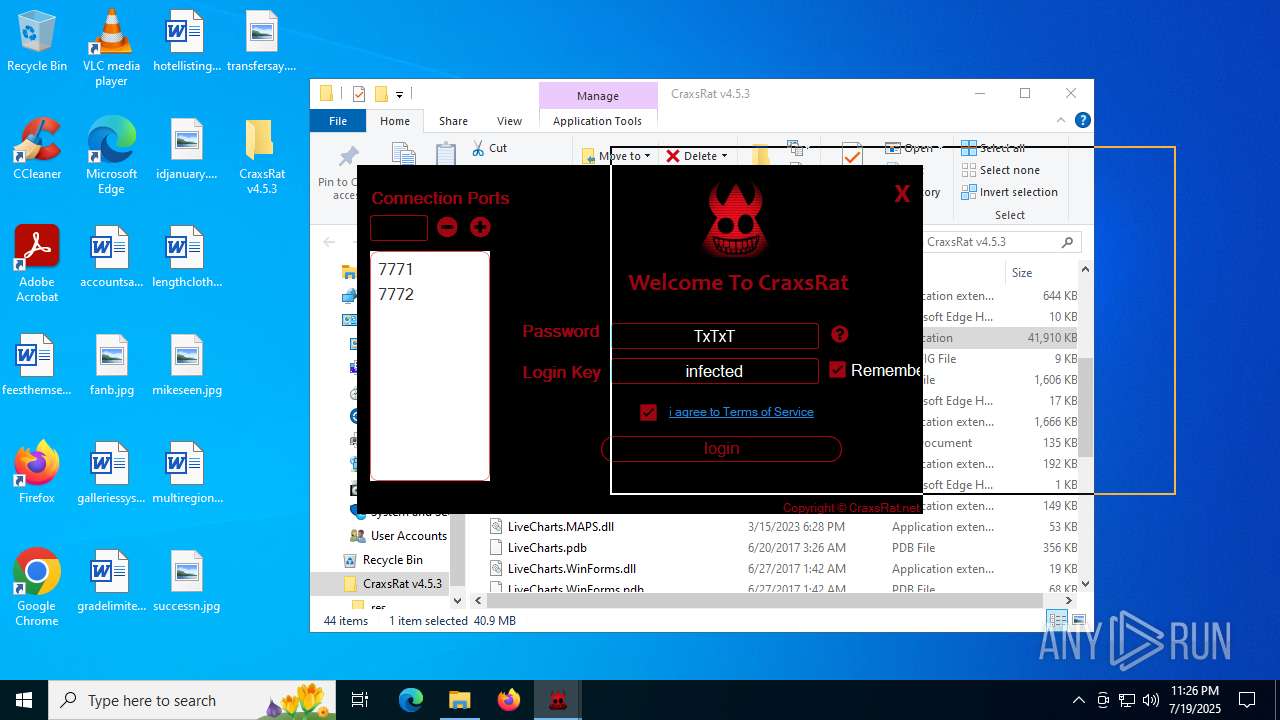Open hotellisting Word document on desktop
This screenshot has height=720, width=1280.
186,42
